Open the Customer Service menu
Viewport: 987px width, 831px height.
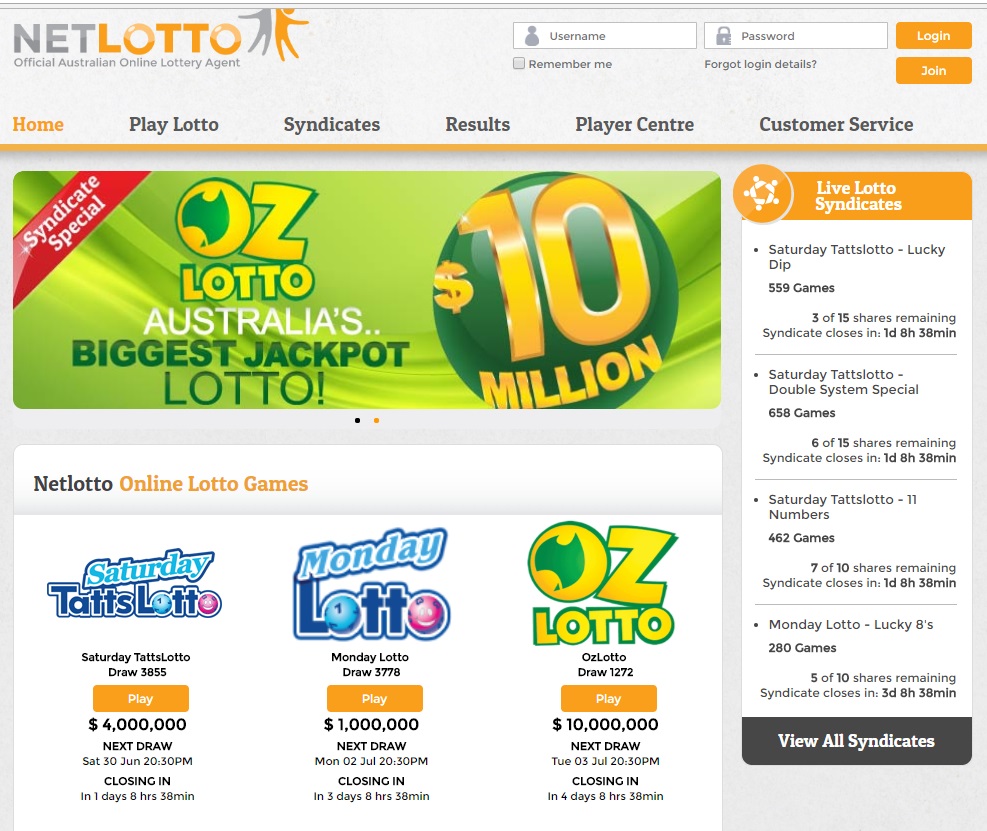pyautogui.click(x=836, y=124)
